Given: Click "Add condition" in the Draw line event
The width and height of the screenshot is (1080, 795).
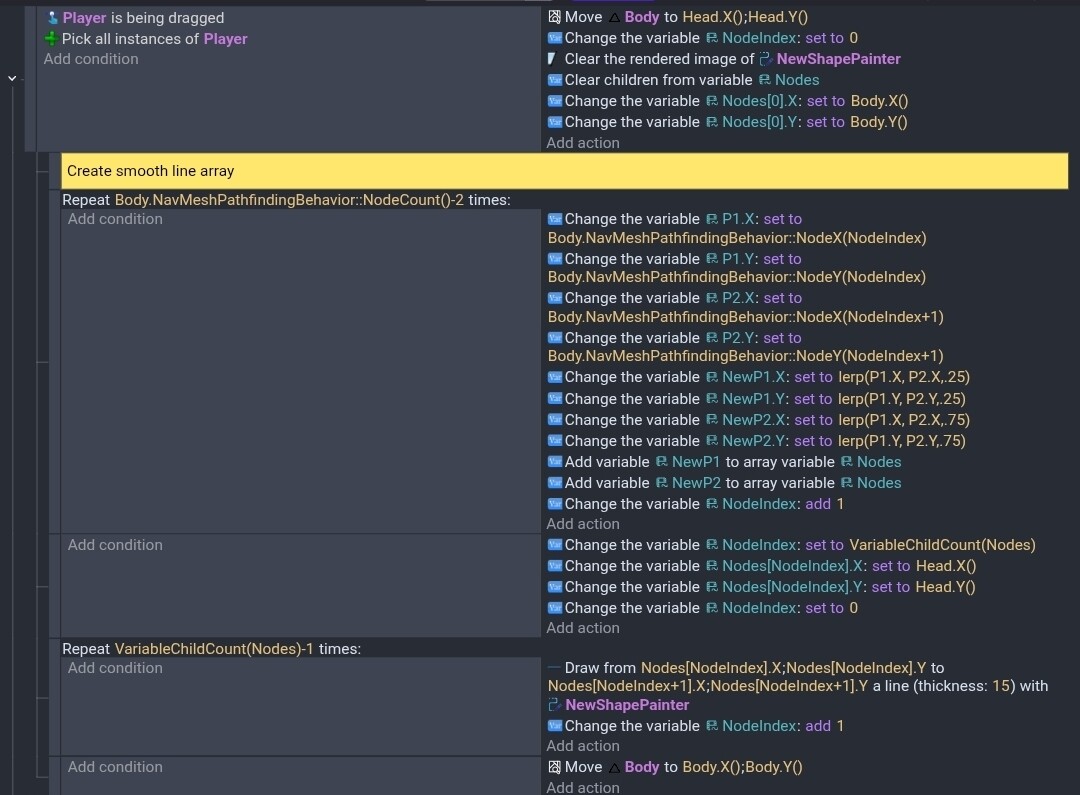Looking at the screenshot, I should [115, 668].
